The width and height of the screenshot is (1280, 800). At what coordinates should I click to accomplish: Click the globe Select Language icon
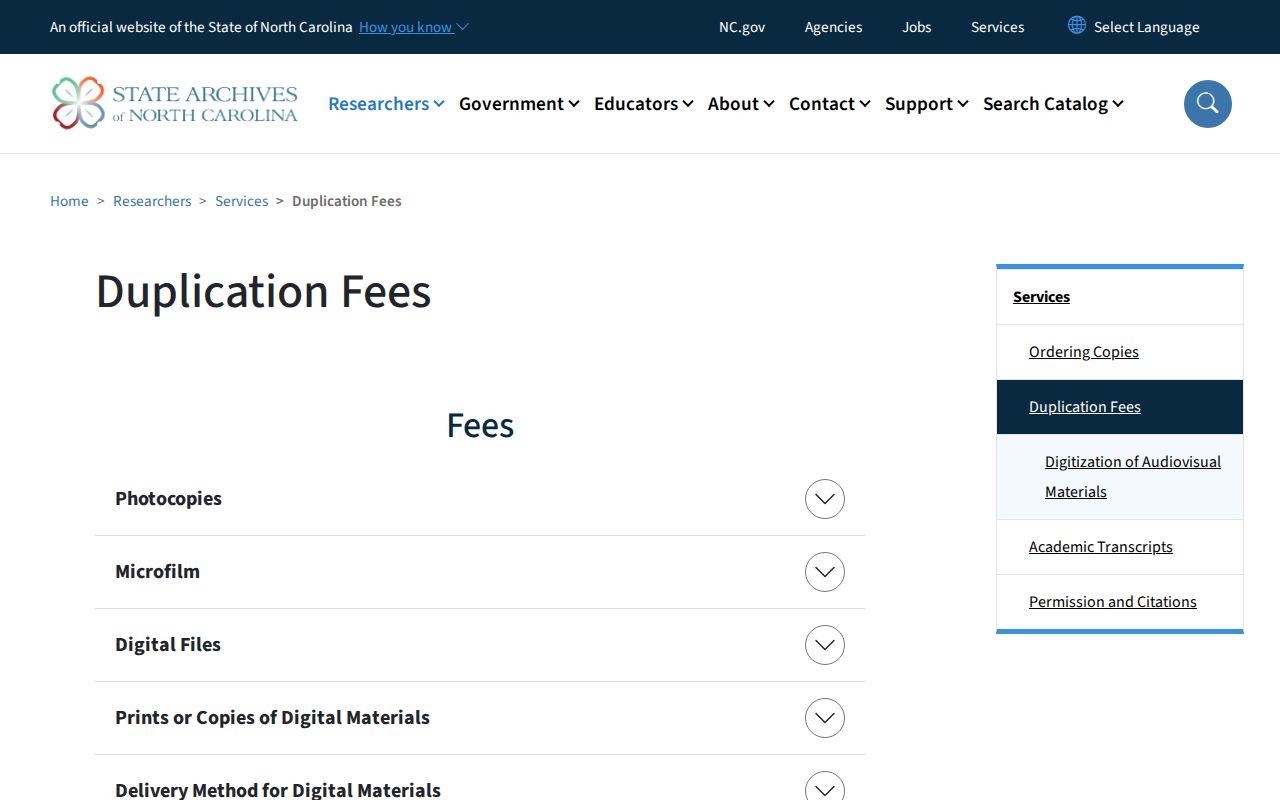point(1076,25)
